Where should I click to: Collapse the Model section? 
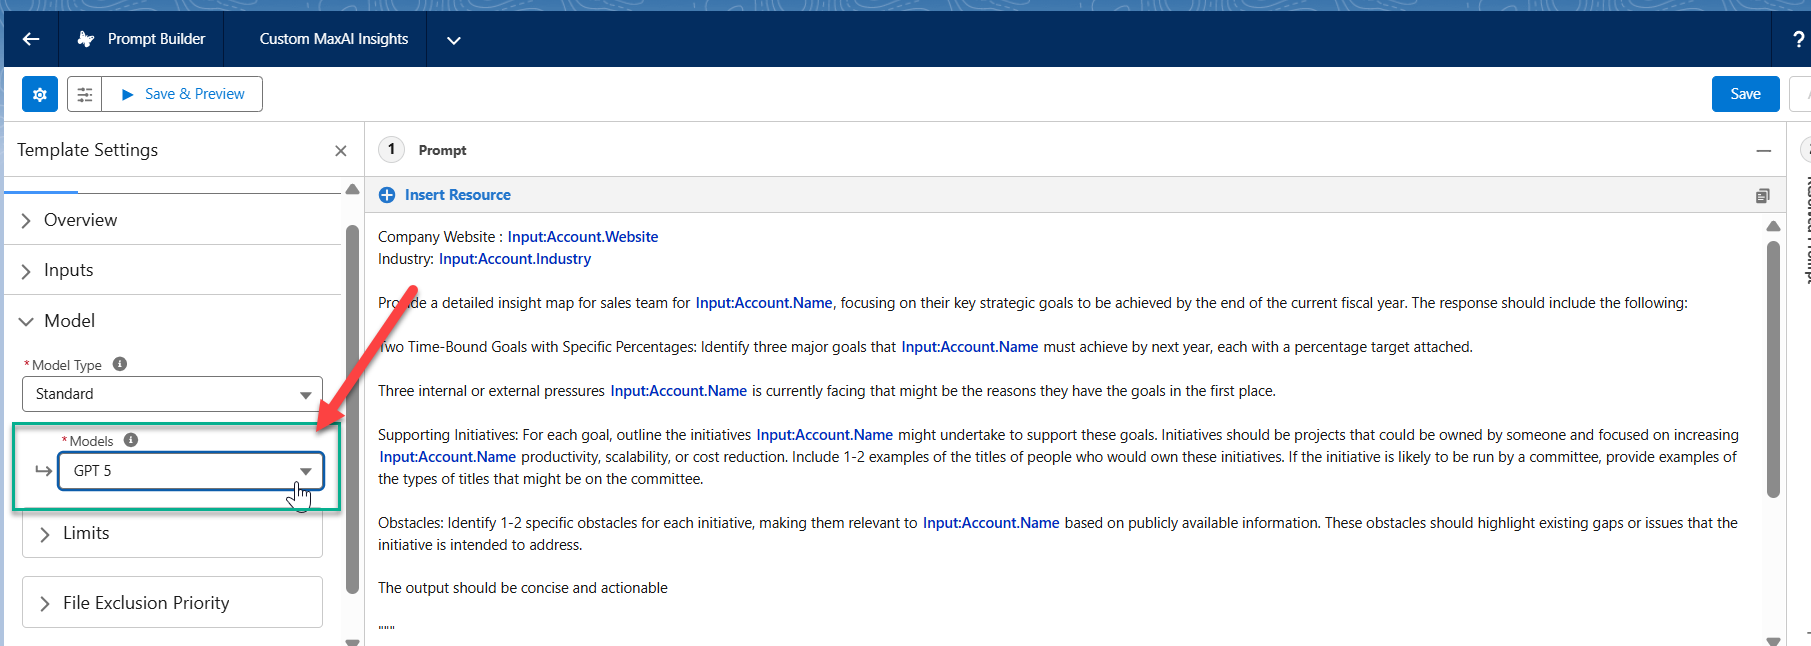(x=69, y=321)
